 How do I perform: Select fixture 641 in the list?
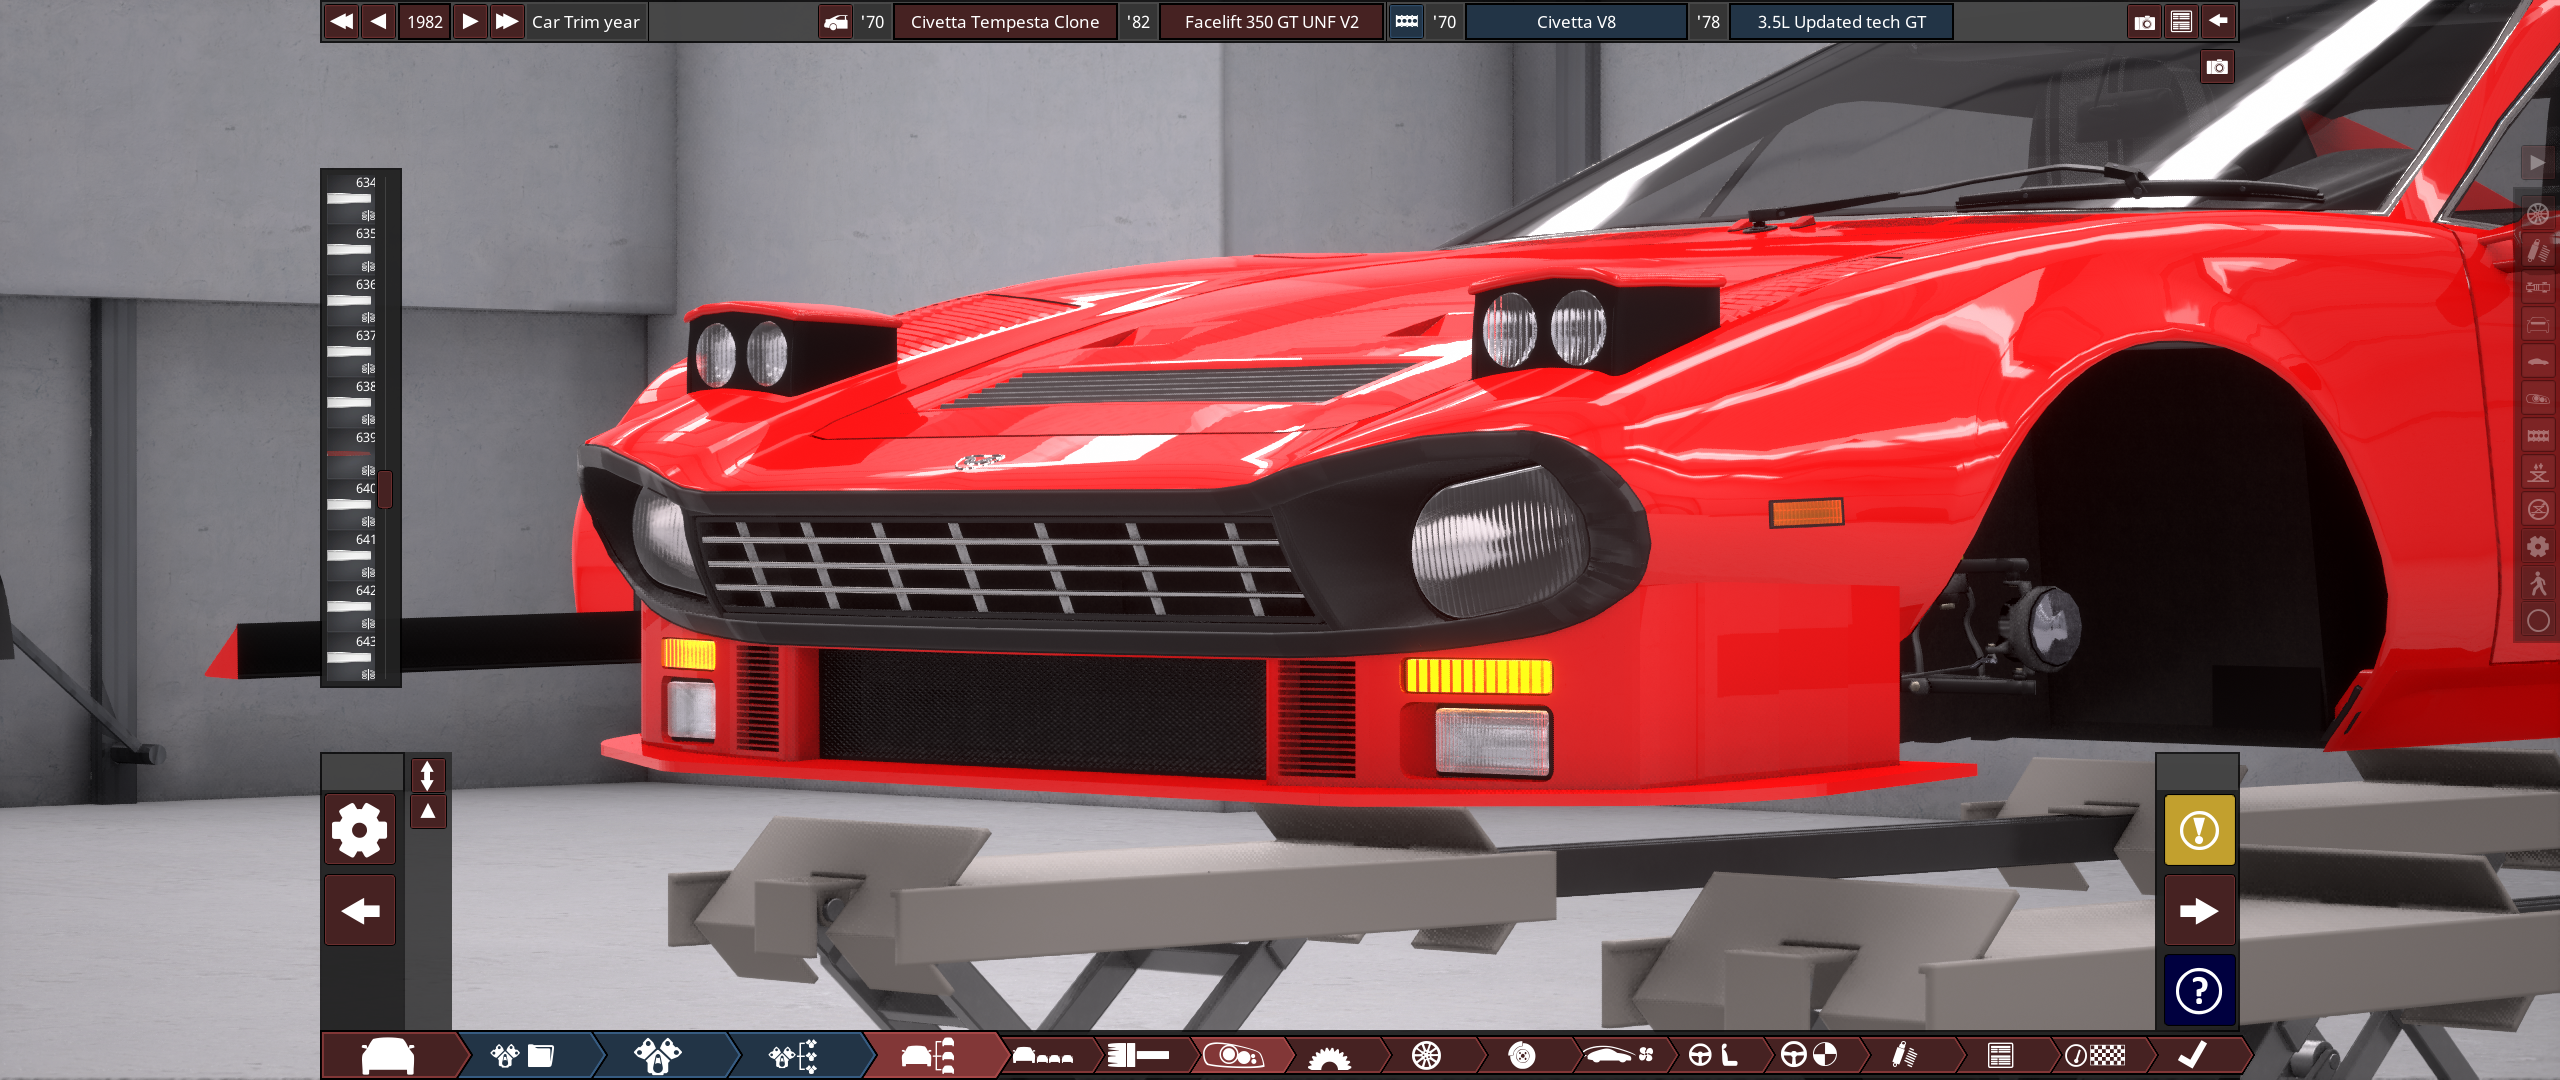pyautogui.click(x=350, y=555)
